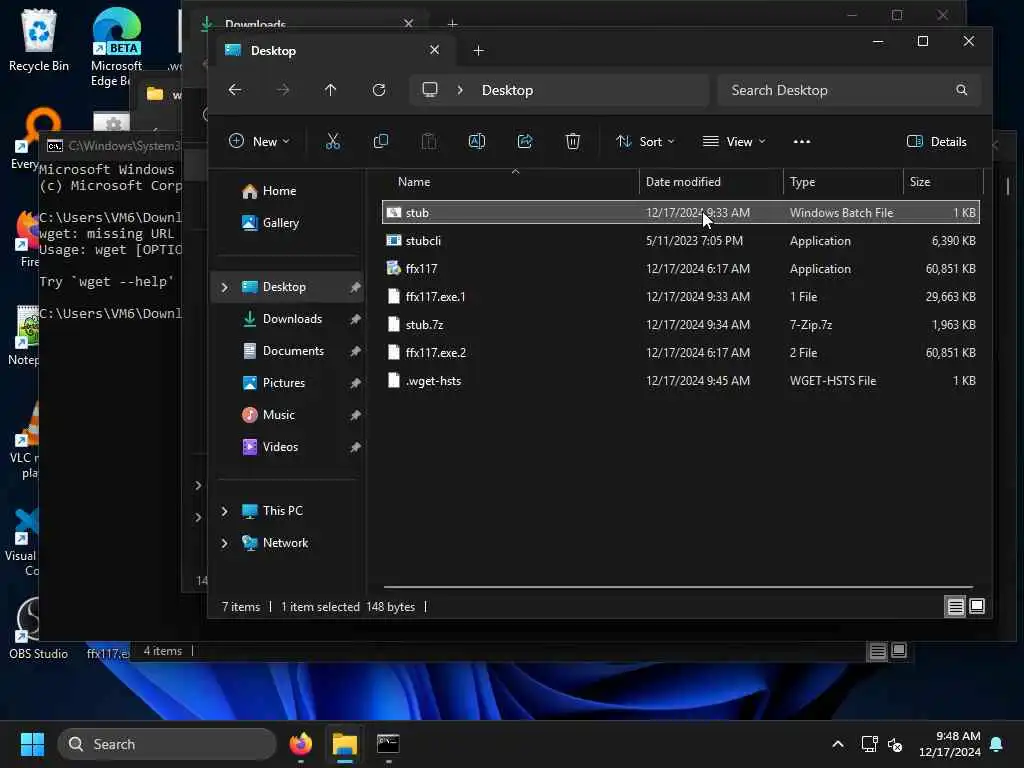This screenshot has width=1024, height=768.
Task: Click taskbar Search box
Action: pyautogui.click(x=167, y=744)
